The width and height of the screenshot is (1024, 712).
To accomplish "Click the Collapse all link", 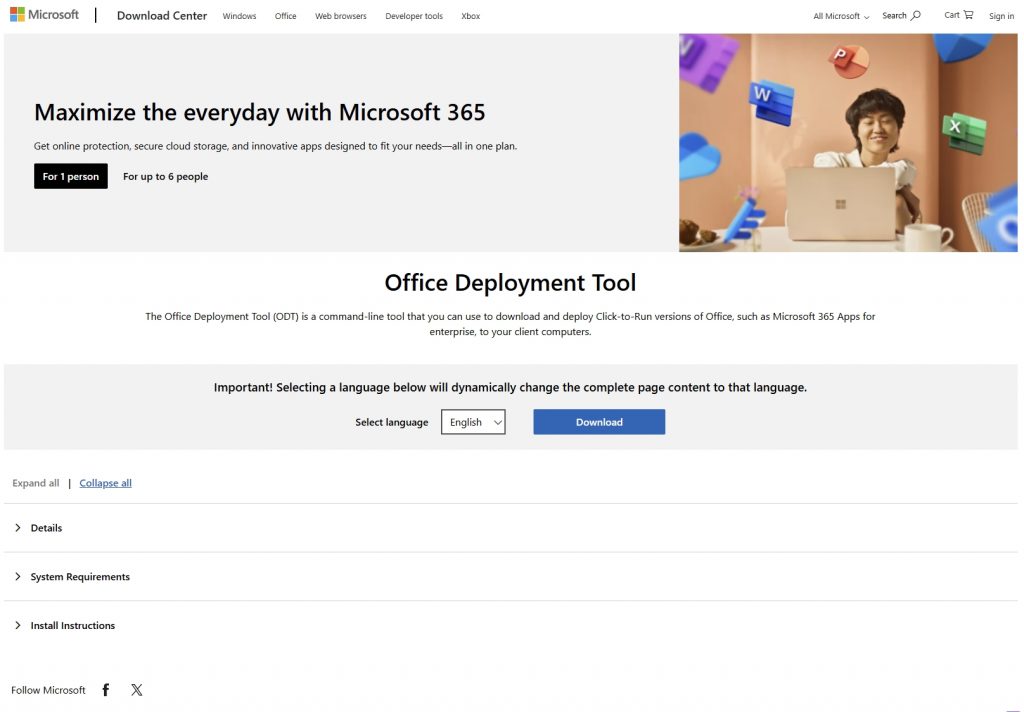I will [x=105, y=483].
